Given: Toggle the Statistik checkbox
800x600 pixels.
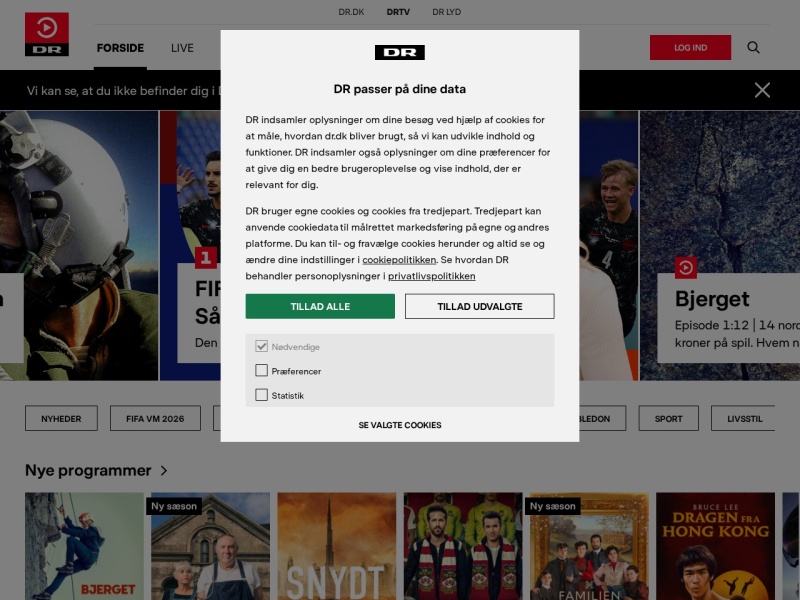Looking at the screenshot, I should [x=261, y=395].
